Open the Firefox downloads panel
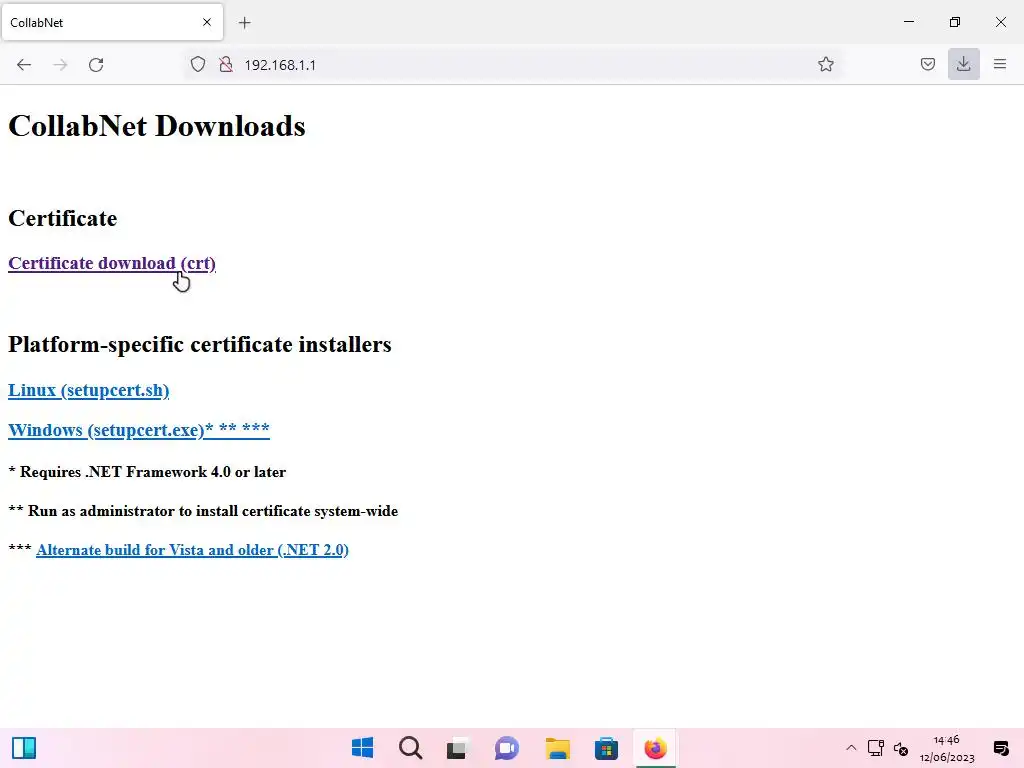Image resolution: width=1024 pixels, height=768 pixels. click(x=963, y=64)
